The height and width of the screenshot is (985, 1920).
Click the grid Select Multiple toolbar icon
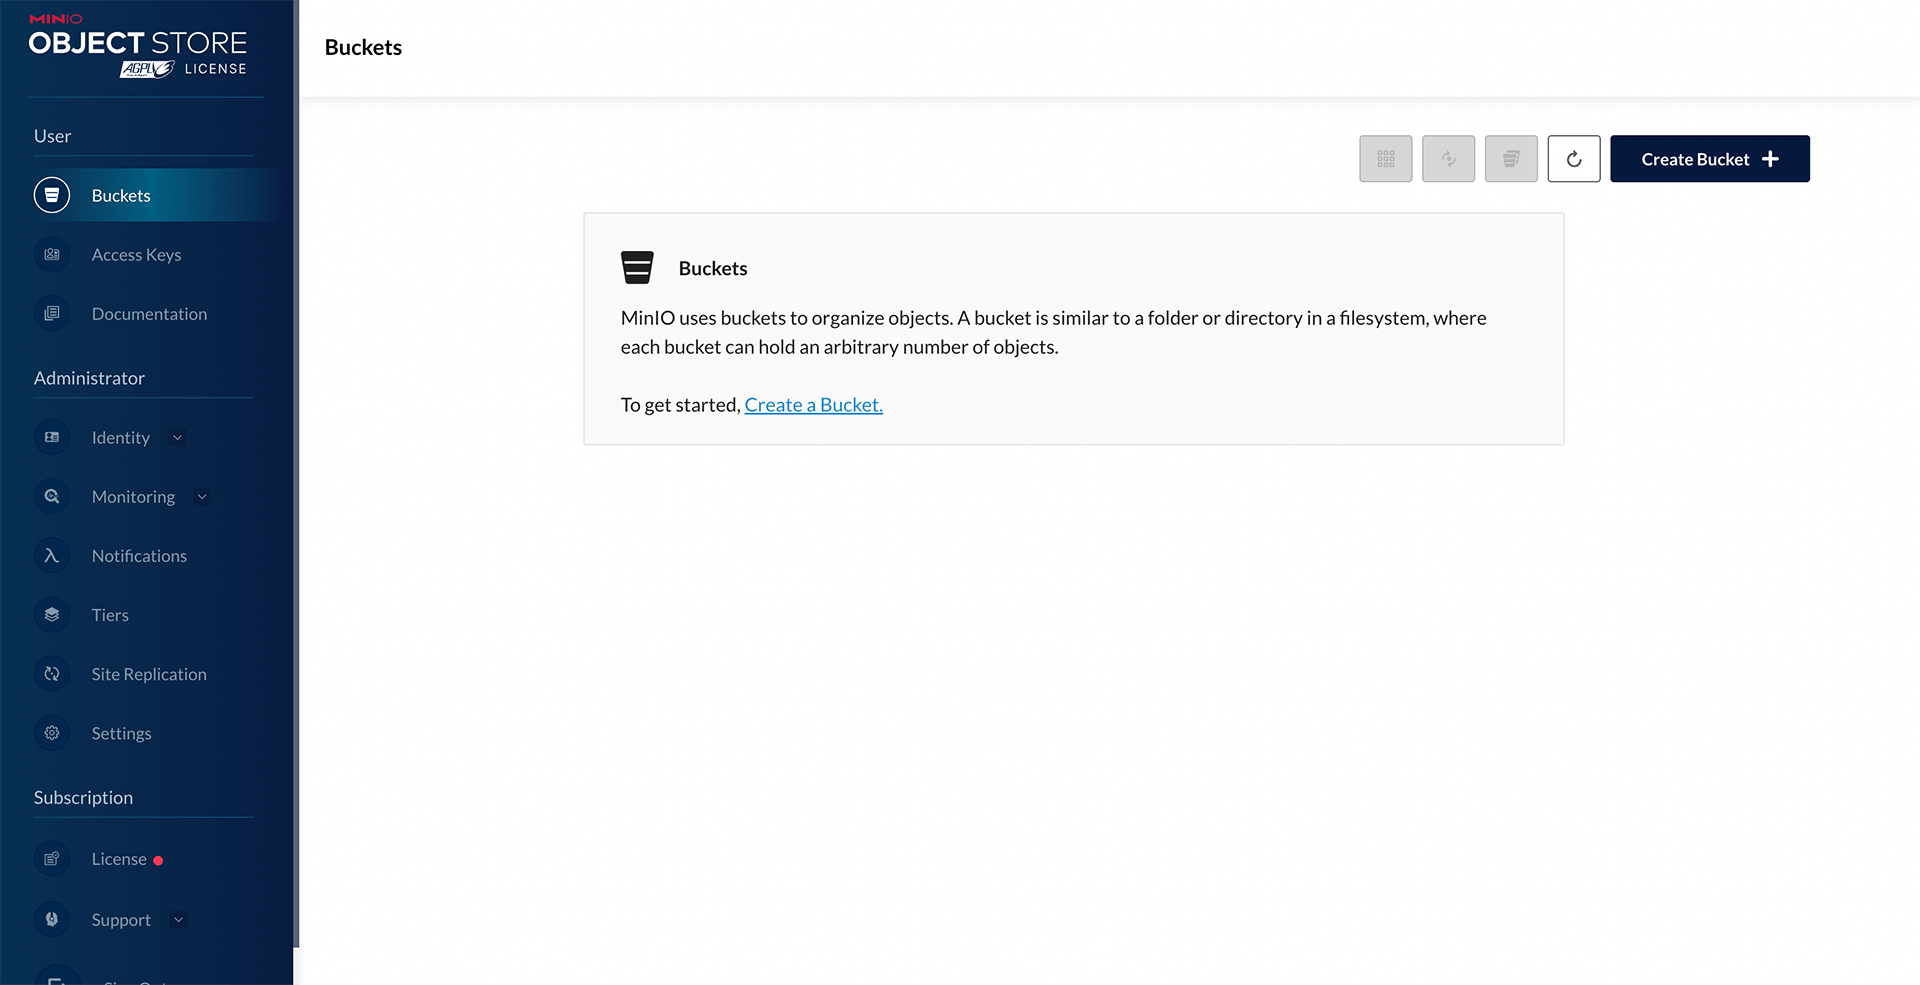tap(1385, 159)
